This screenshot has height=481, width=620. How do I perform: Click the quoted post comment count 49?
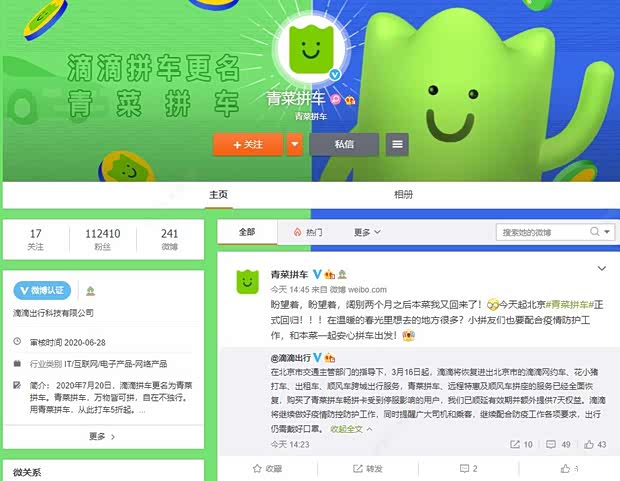pos(558,445)
